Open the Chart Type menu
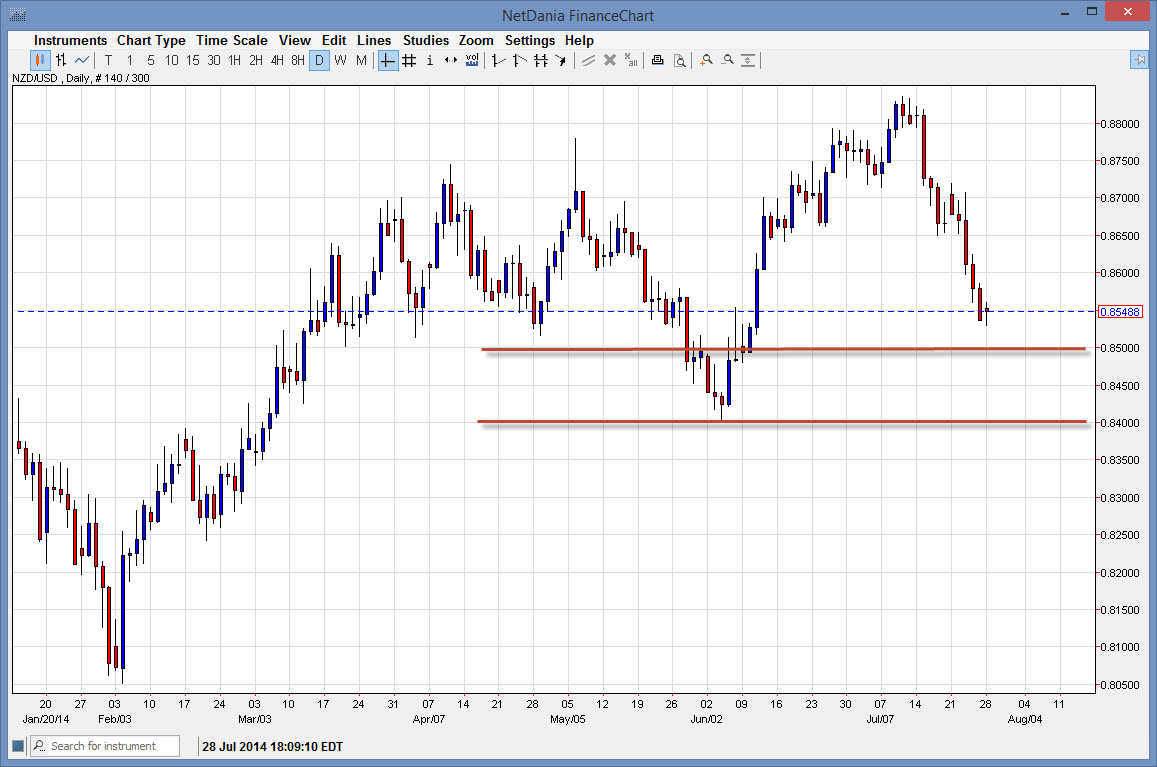This screenshot has width=1157, height=767. [151, 40]
